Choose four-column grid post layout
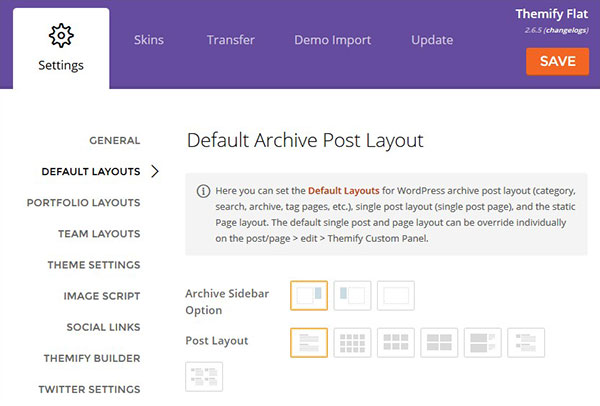 pos(352,342)
